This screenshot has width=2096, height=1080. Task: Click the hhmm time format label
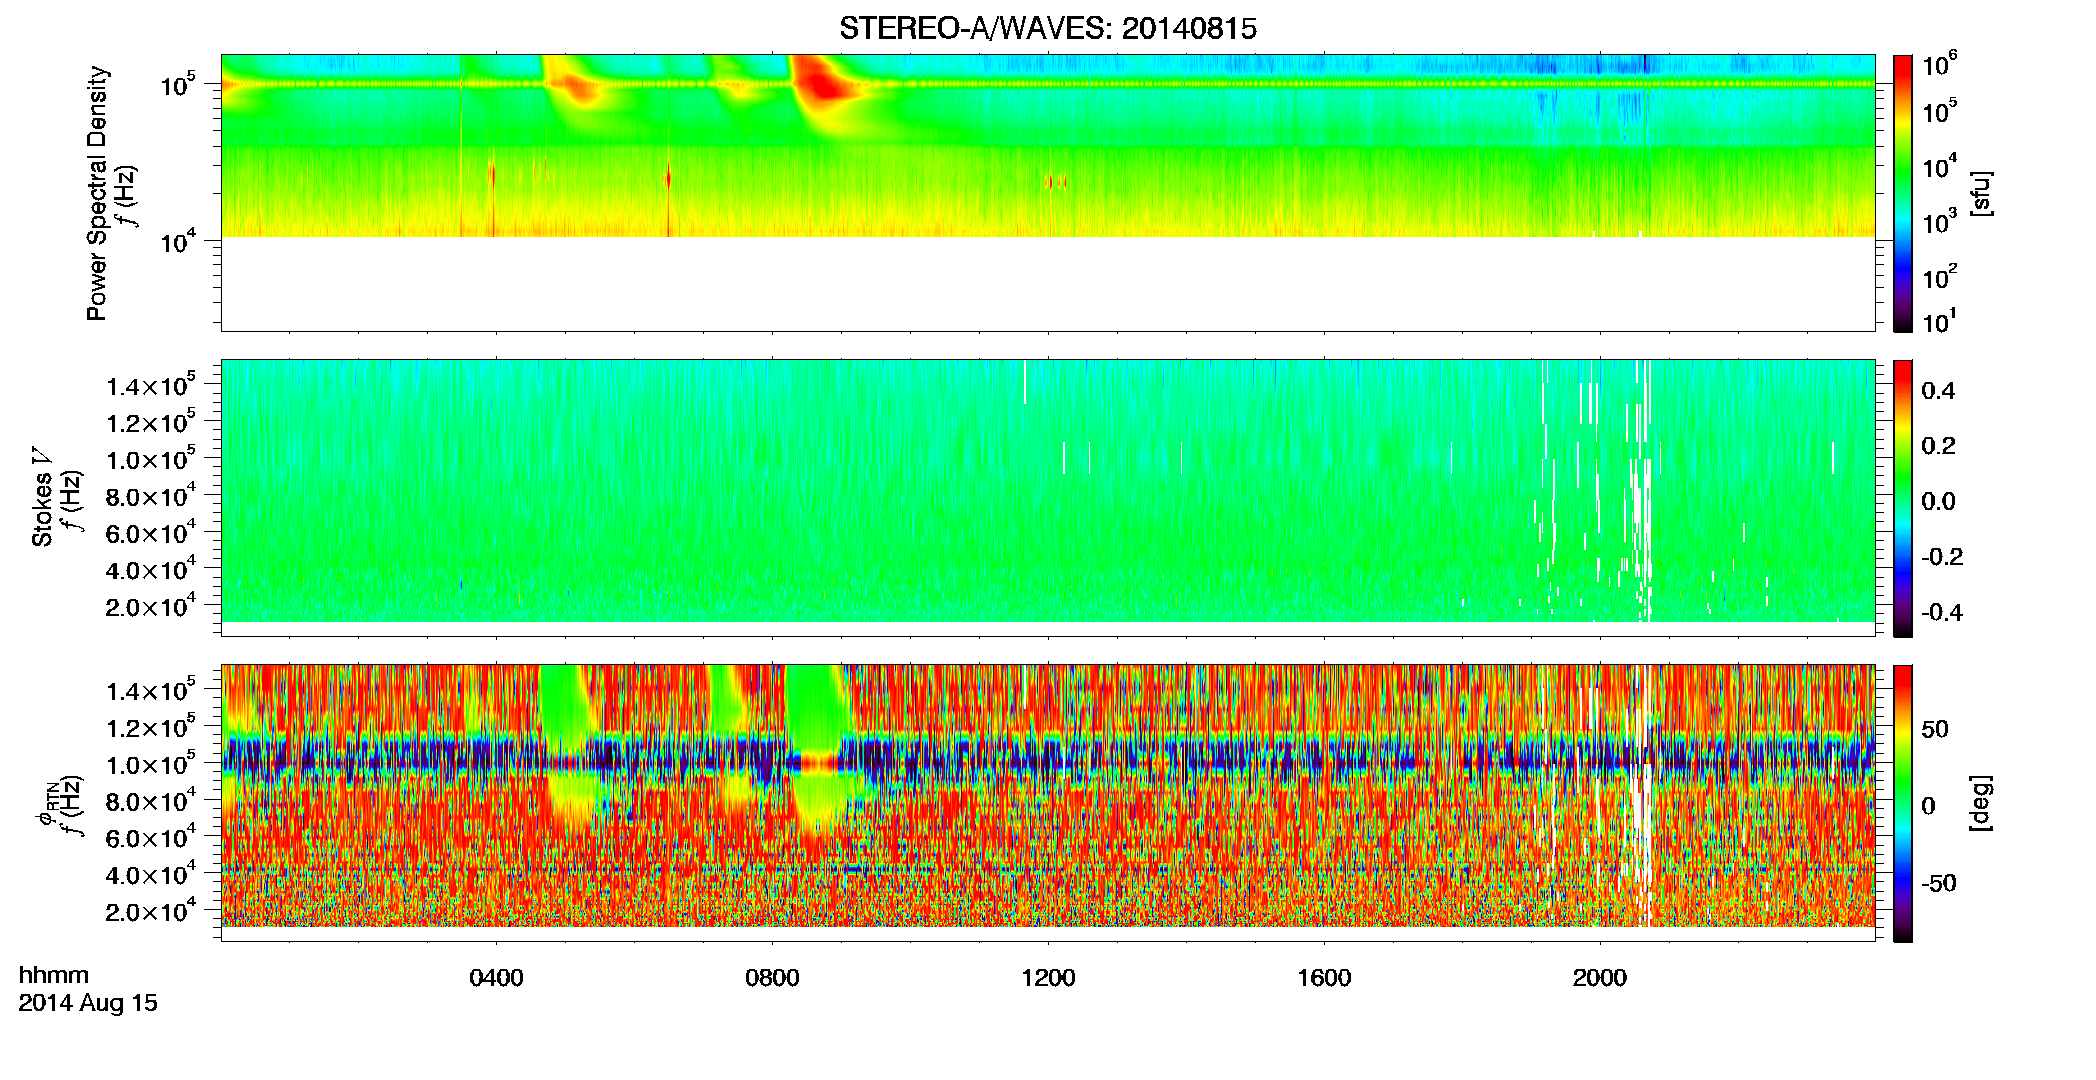tap(54, 976)
